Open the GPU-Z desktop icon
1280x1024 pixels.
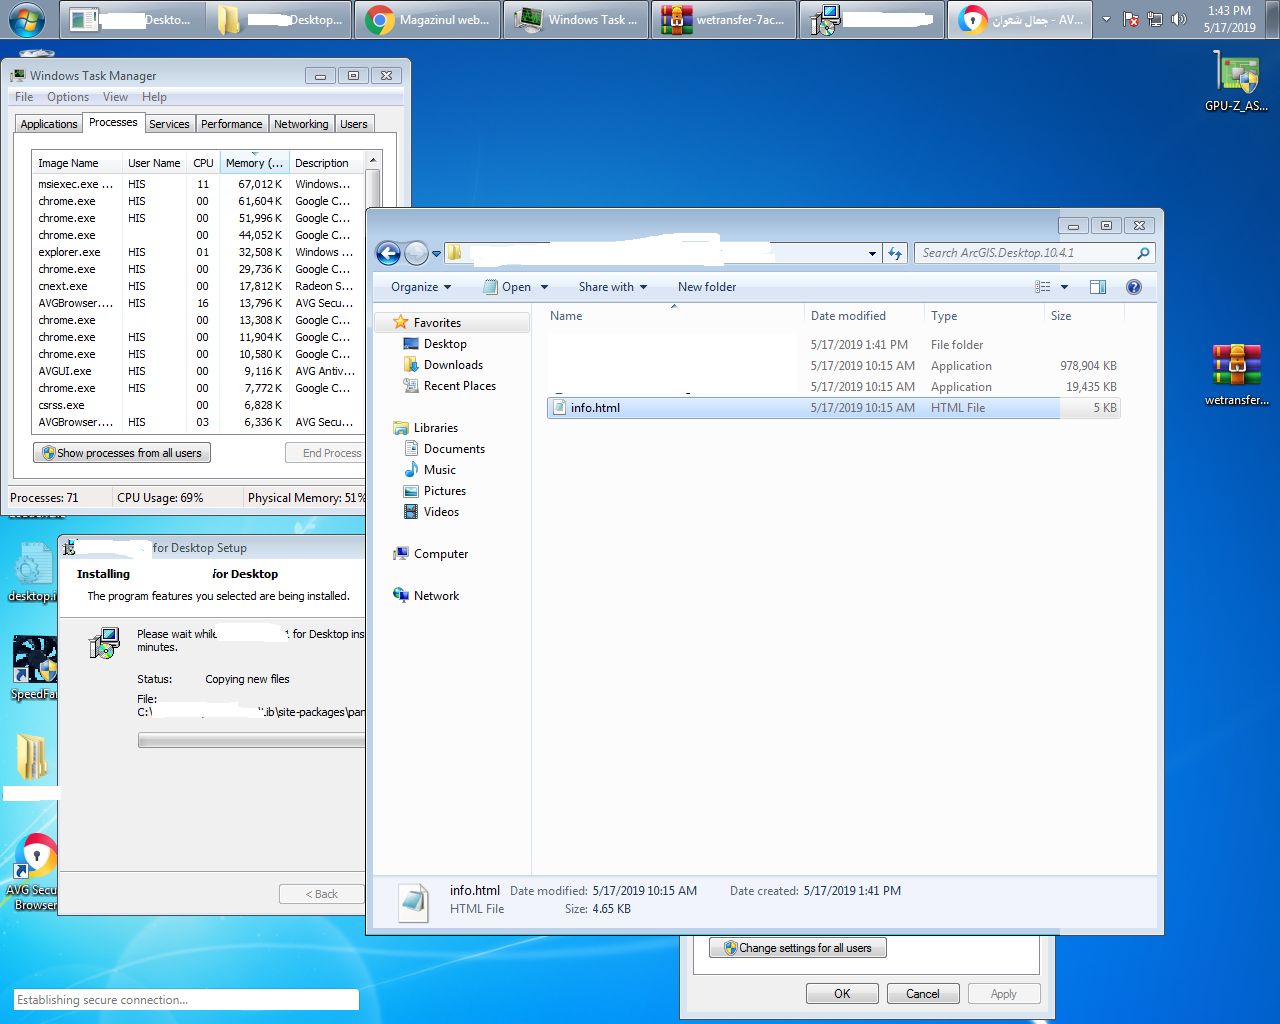(1237, 81)
